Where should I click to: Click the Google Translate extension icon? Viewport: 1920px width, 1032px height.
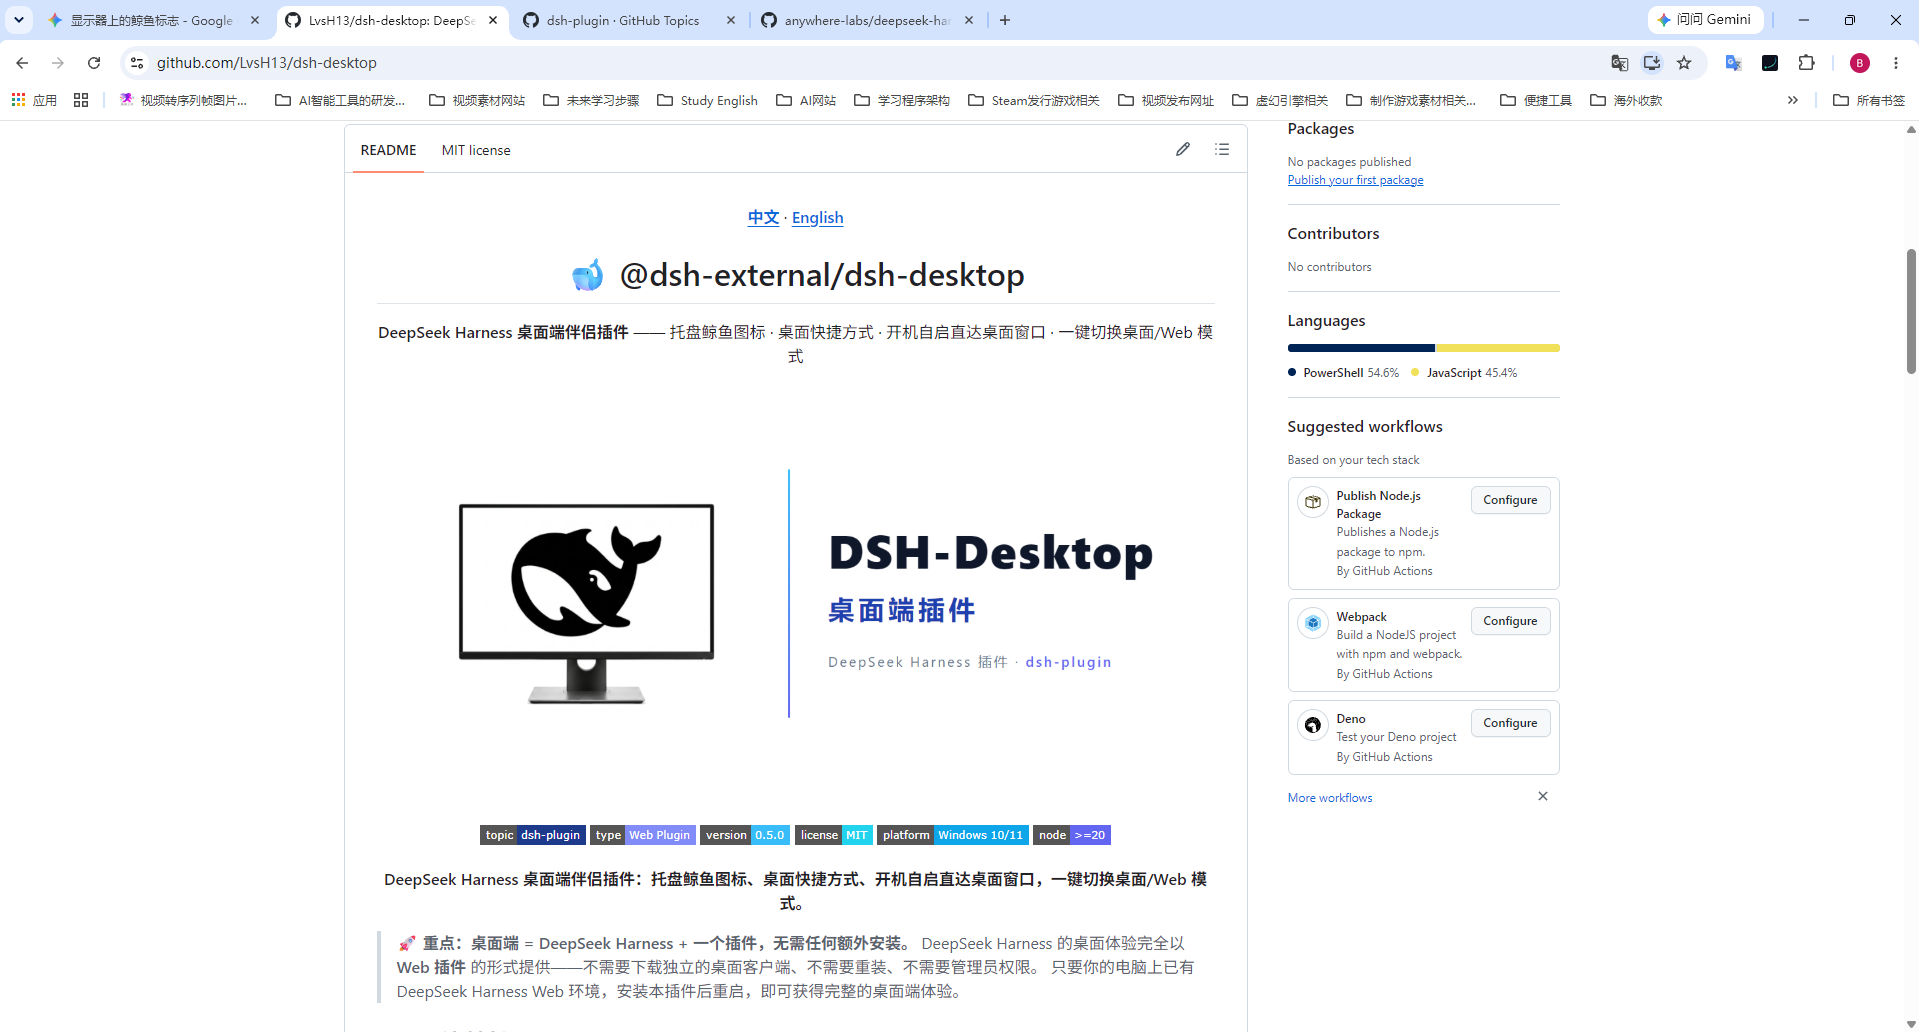[1734, 63]
